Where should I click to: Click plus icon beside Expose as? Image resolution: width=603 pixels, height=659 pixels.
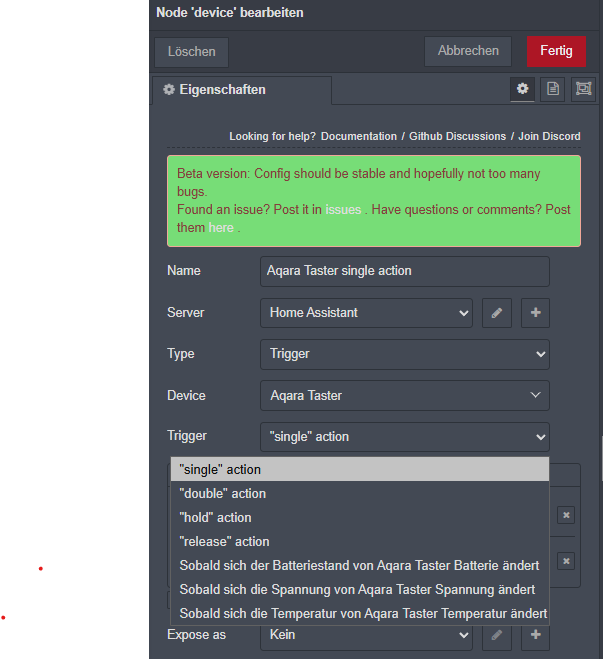[x=535, y=635]
